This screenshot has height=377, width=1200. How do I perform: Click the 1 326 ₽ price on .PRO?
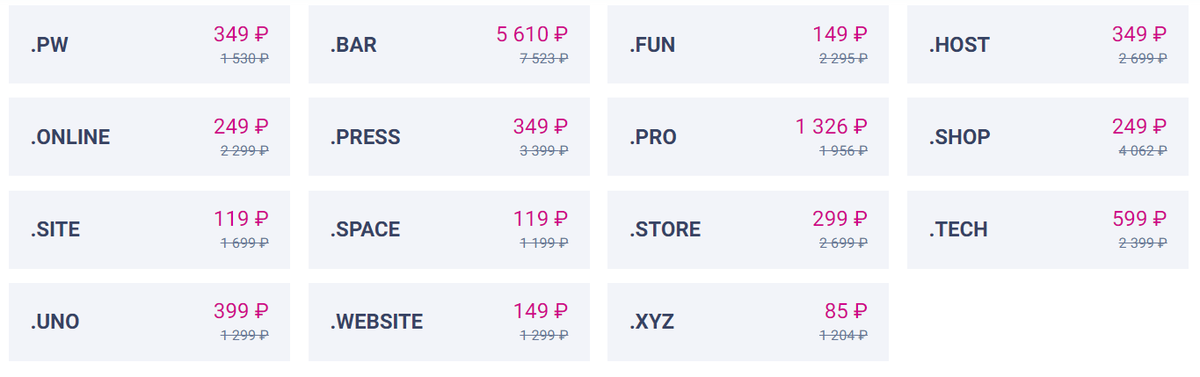coord(832,127)
